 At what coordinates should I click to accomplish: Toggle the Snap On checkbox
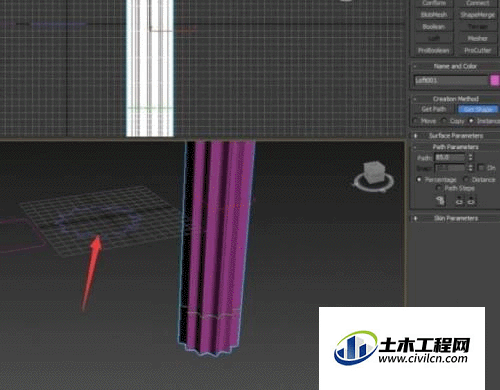tap(481, 168)
